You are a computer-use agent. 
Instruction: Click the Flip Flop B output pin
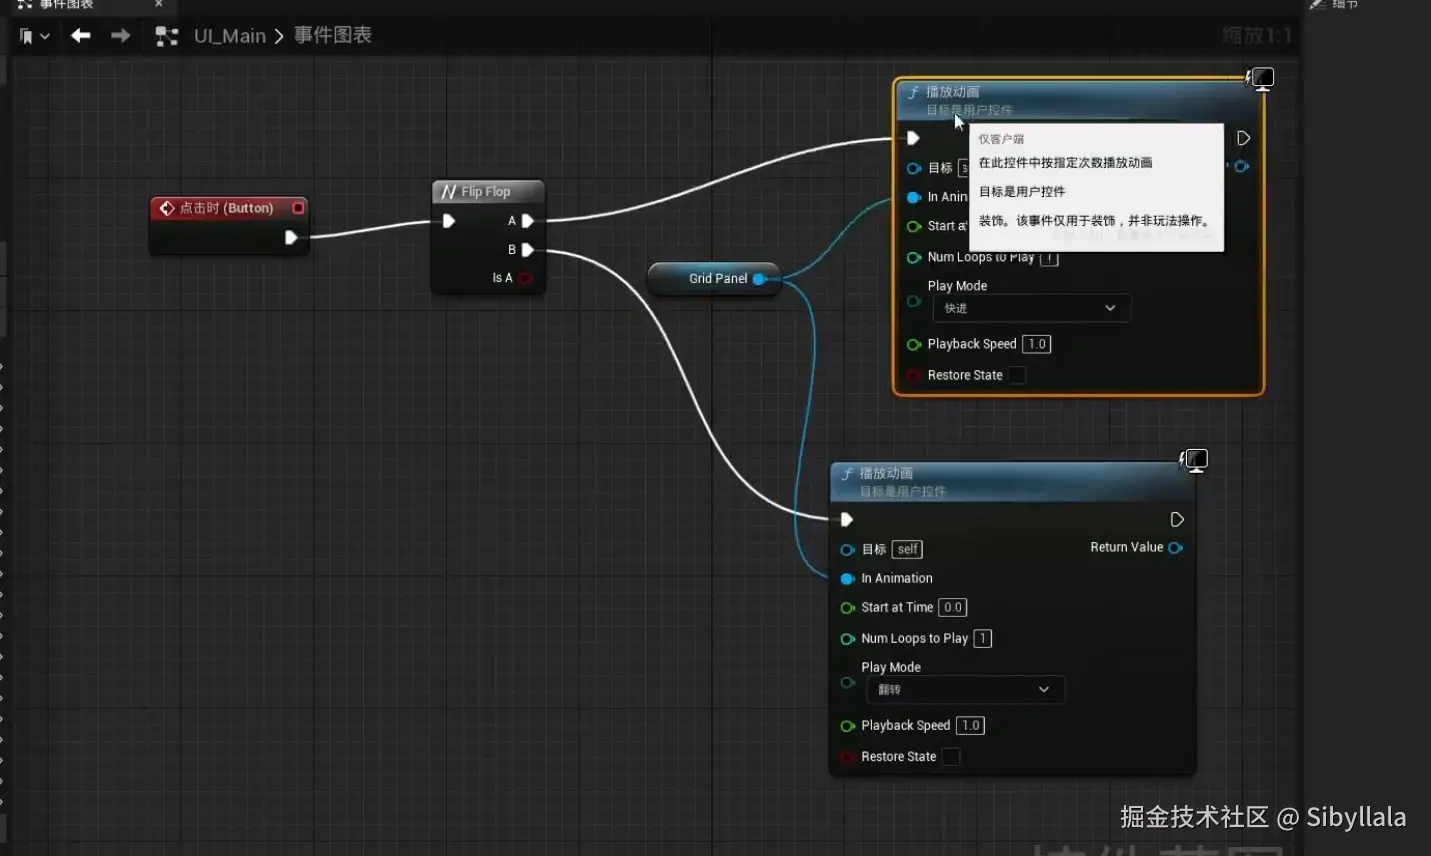click(527, 250)
